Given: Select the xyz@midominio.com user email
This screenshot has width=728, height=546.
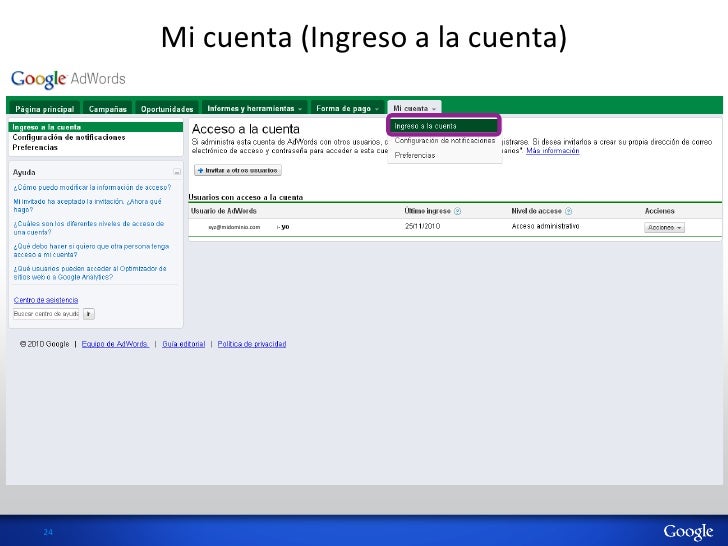Looking at the screenshot, I should coord(234,227).
